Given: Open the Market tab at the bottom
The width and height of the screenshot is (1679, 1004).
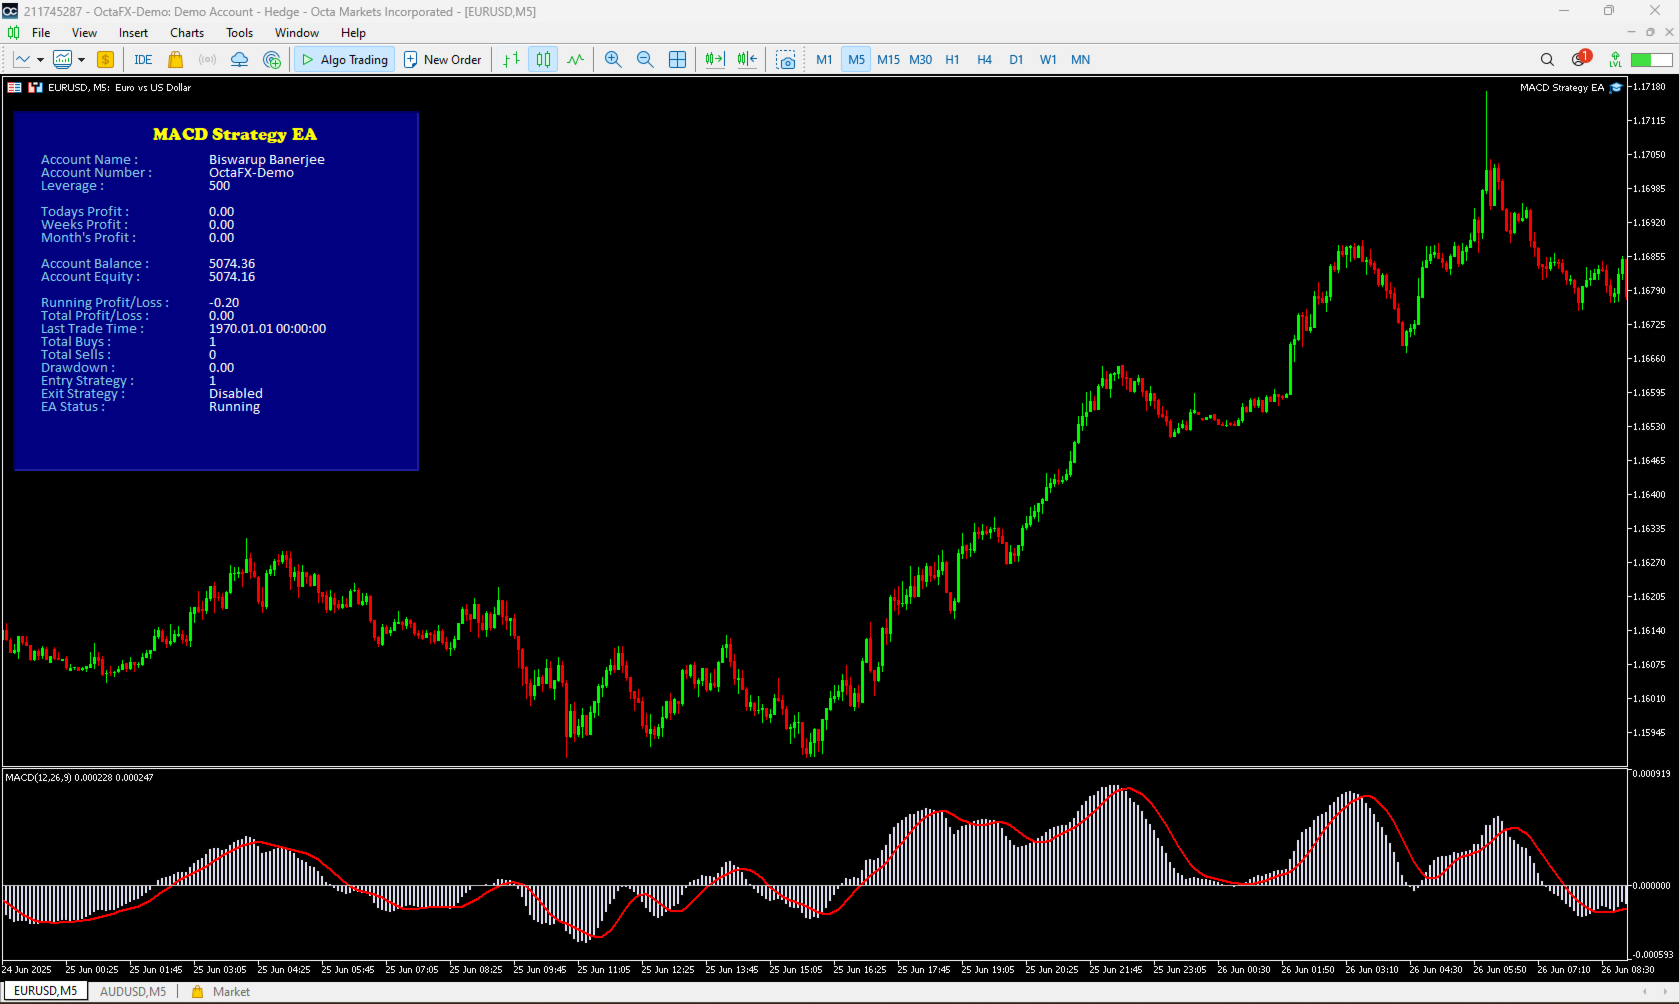Looking at the screenshot, I should [x=221, y=992].
